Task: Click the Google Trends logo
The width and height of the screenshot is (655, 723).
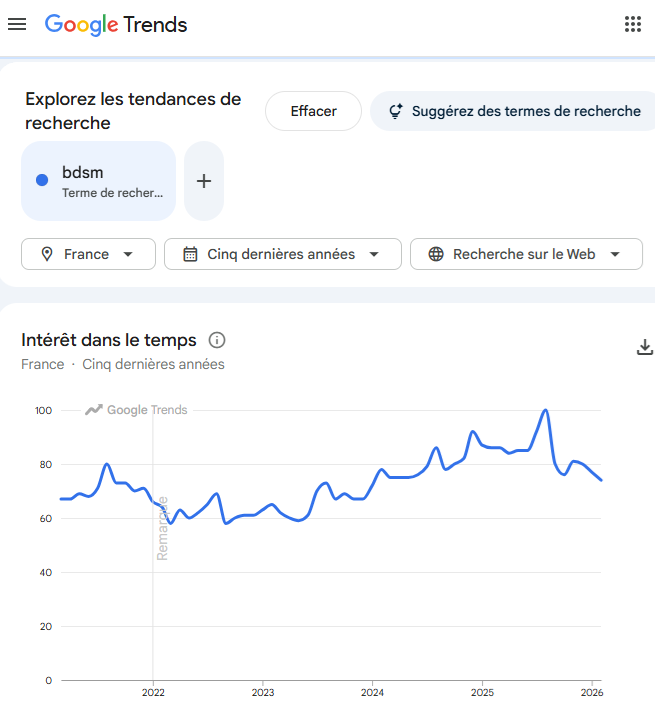Action: [x=116, y=24]
